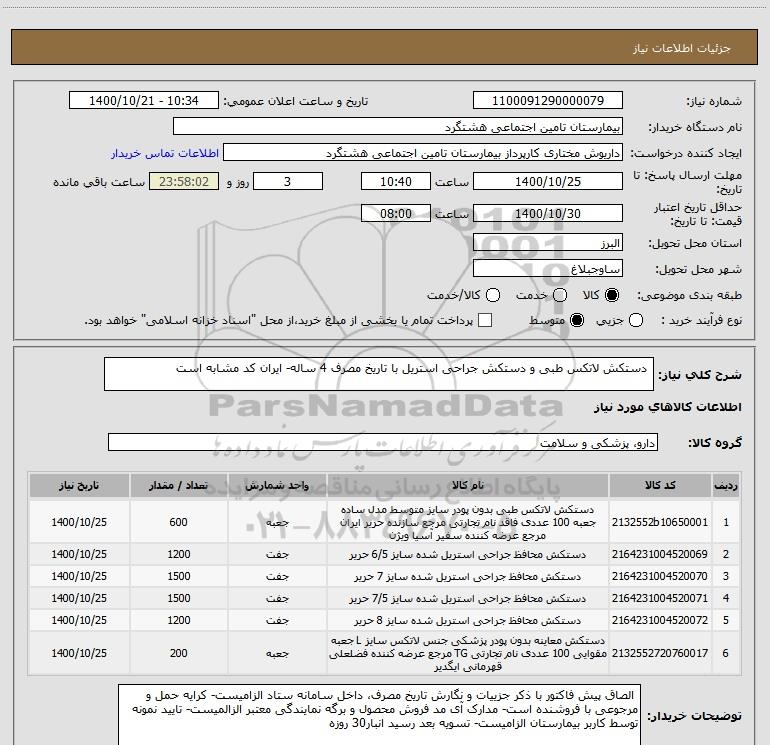Click the delivery province field البرز
This screenshot has height=745, width=770.
pos(548,243)
